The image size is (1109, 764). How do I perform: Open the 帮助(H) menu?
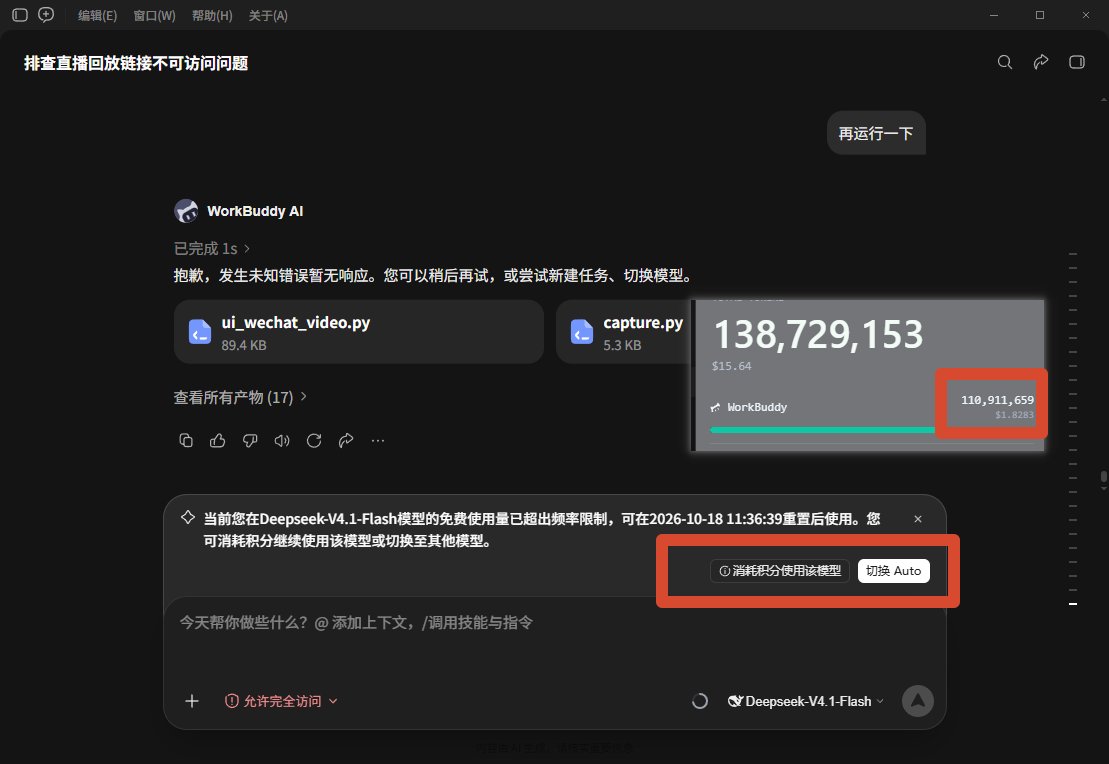click(x=212, y=16)
